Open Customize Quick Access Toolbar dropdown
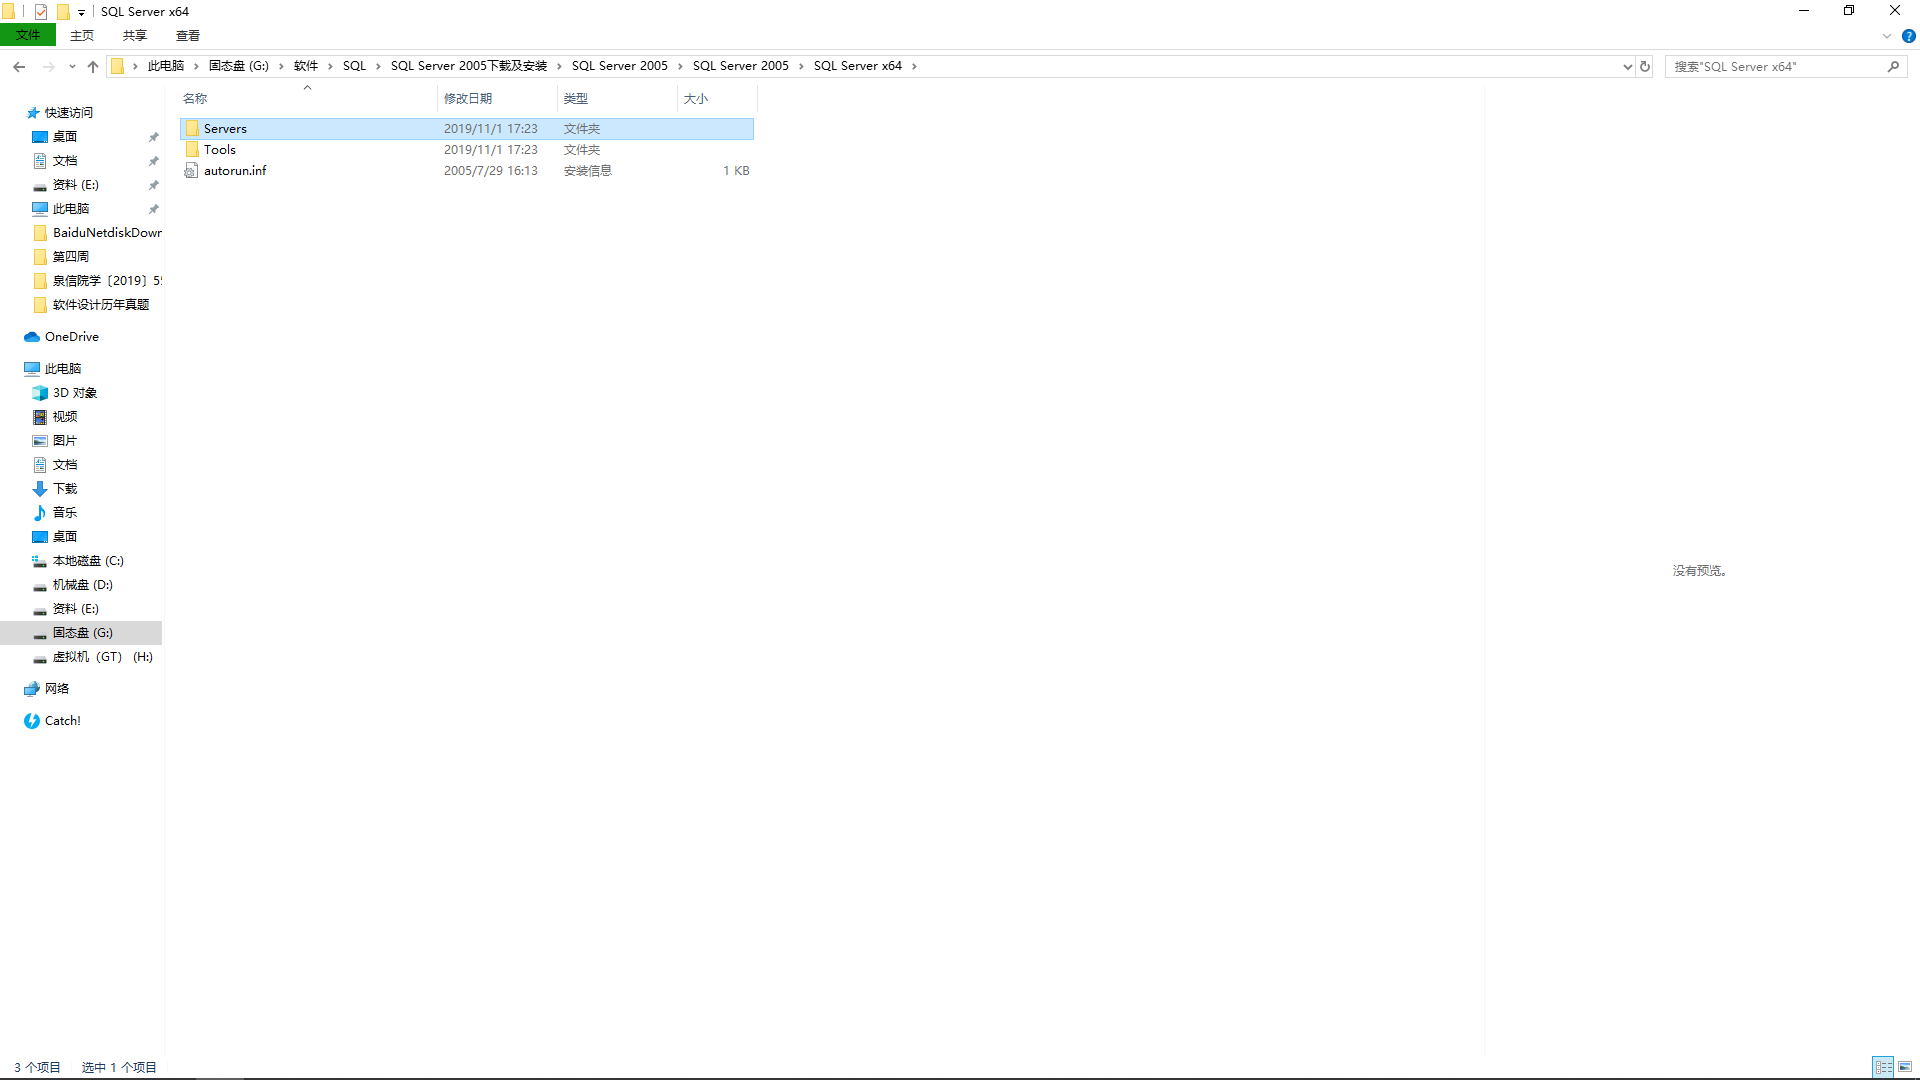This screenshot has height=1080, width=1920. coord(81,12)
